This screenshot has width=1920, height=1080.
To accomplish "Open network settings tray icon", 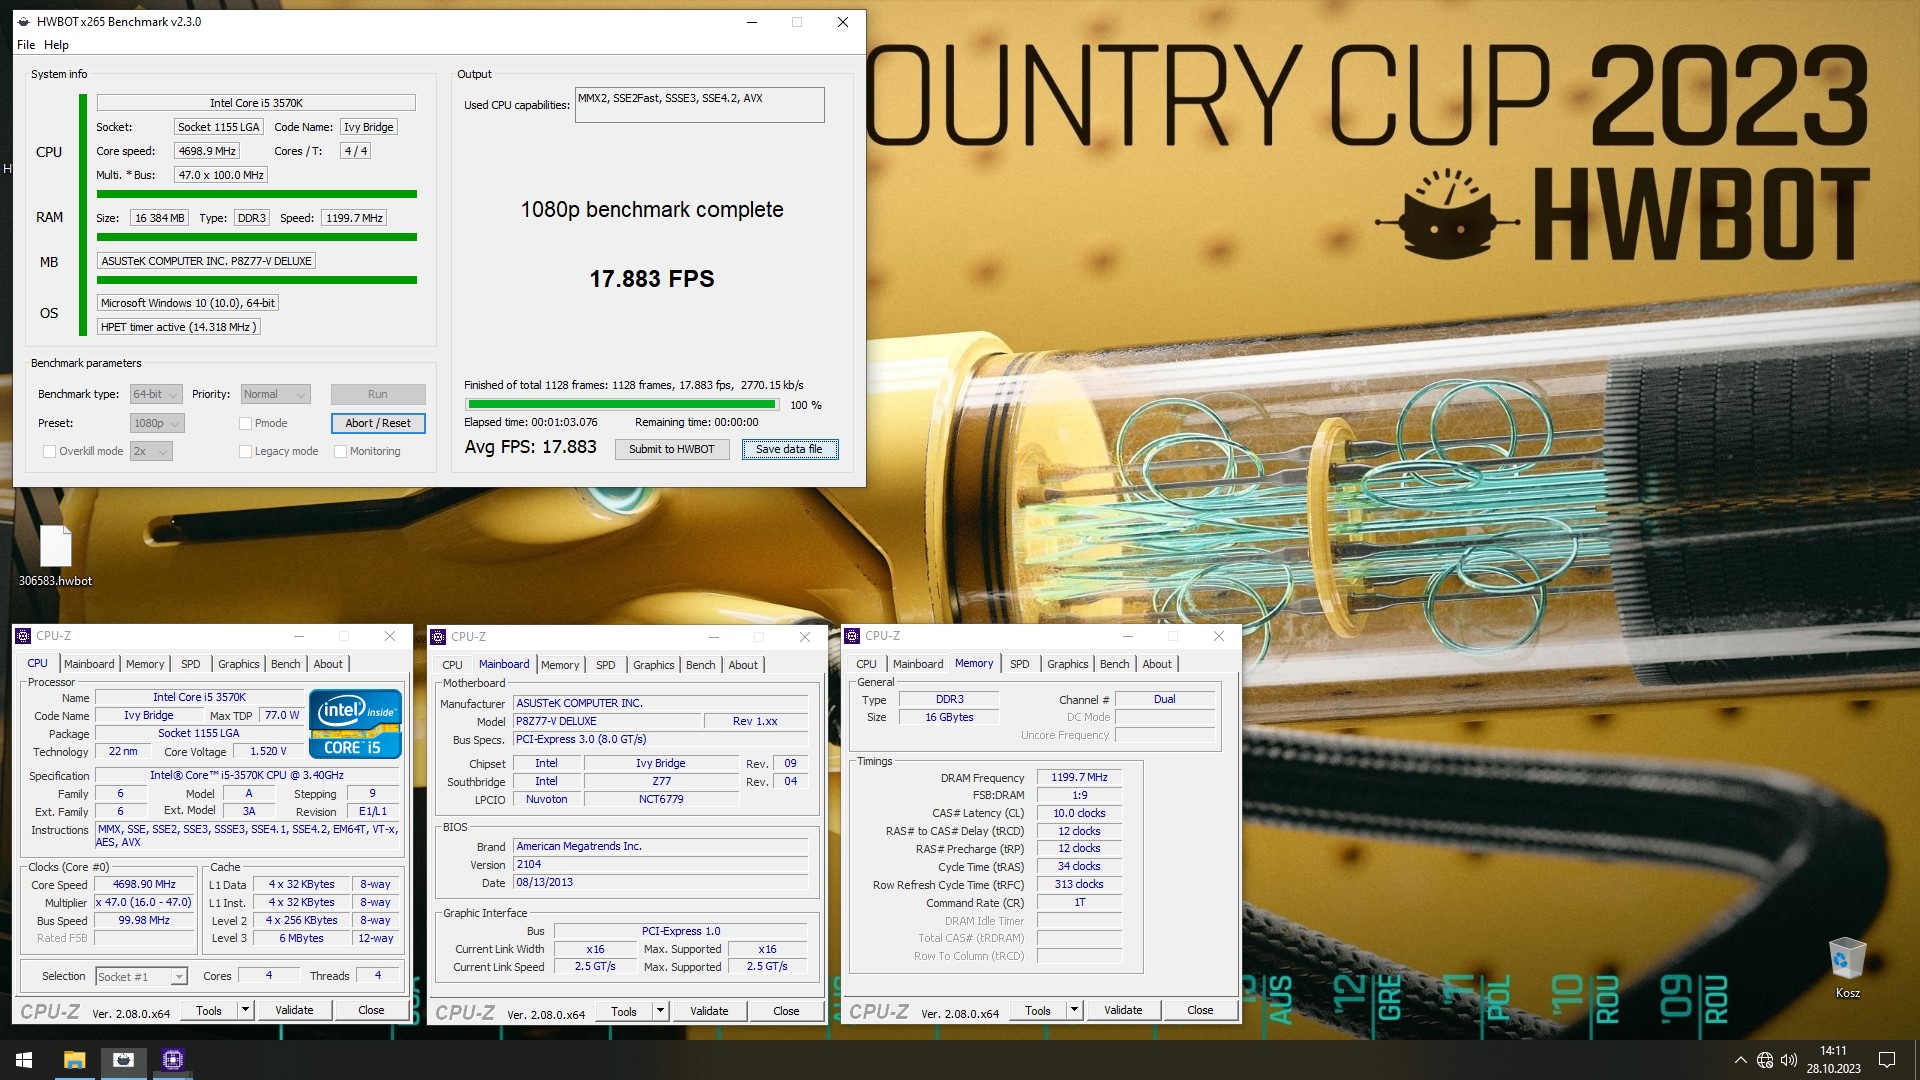I will tap(1765, 1060).
